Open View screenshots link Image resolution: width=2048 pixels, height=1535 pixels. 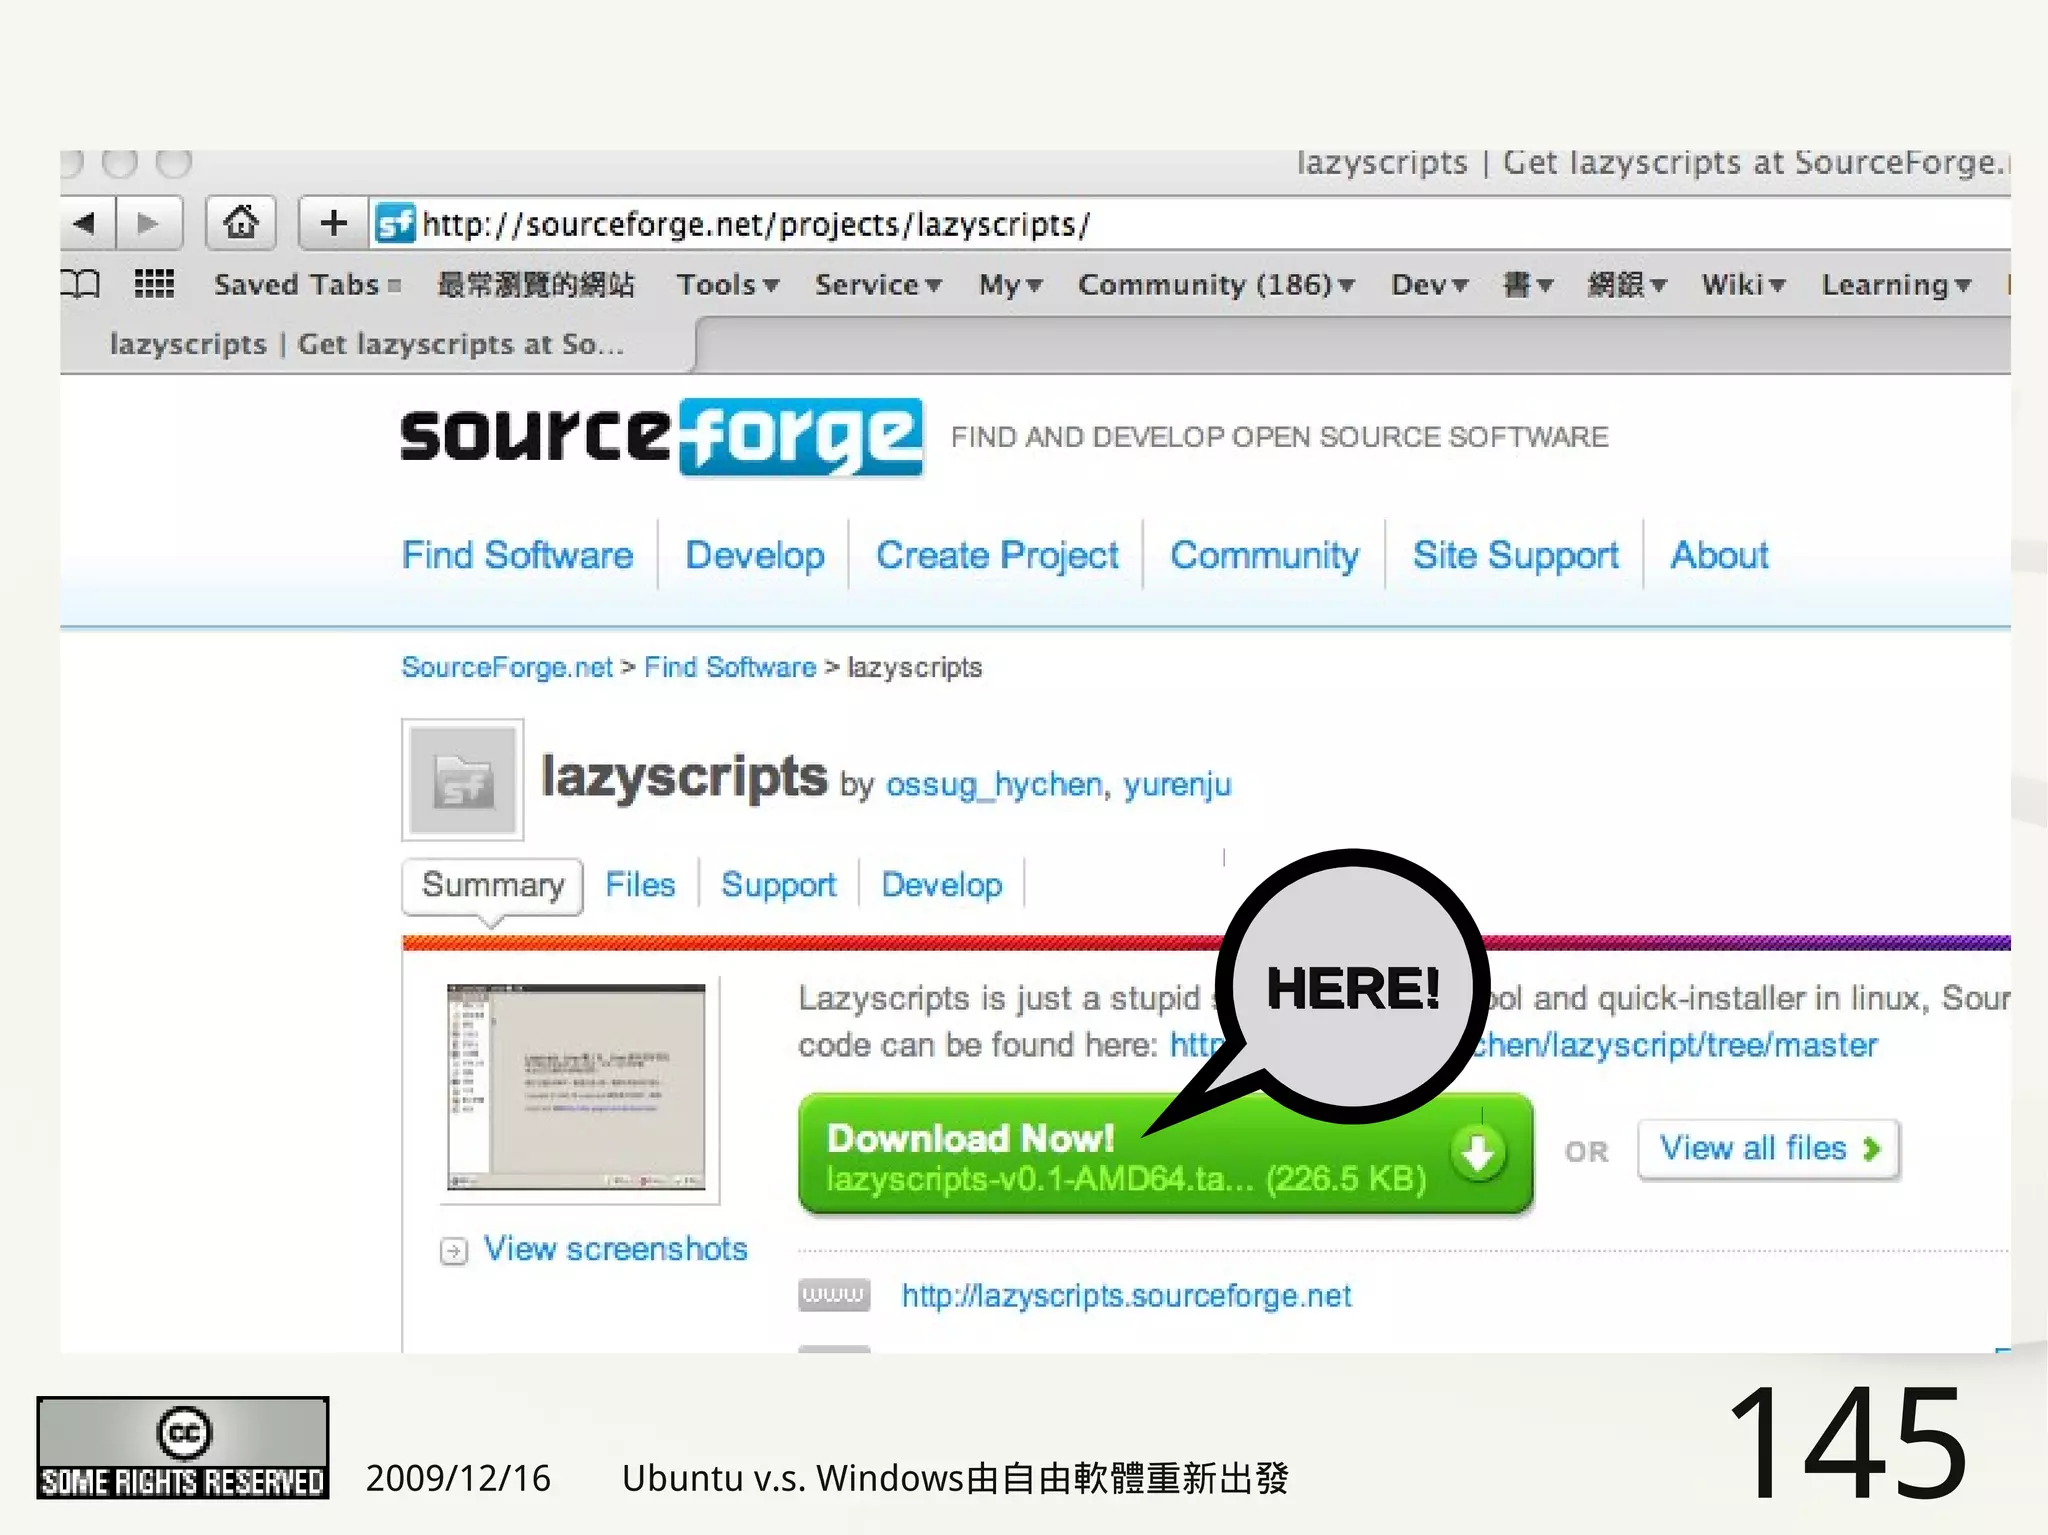coord(616,1250)
